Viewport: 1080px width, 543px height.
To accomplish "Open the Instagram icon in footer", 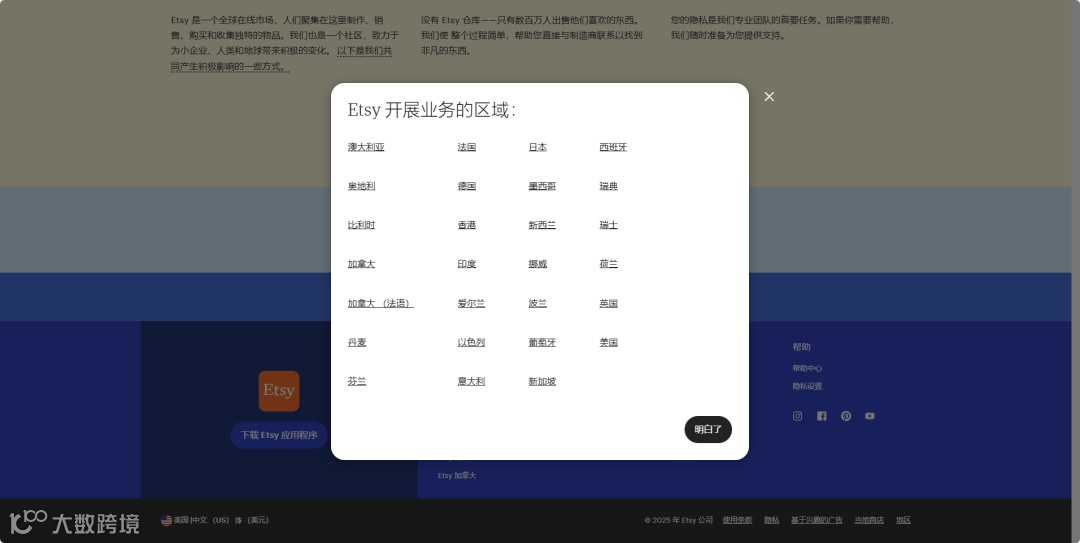I will pos(798,416).
